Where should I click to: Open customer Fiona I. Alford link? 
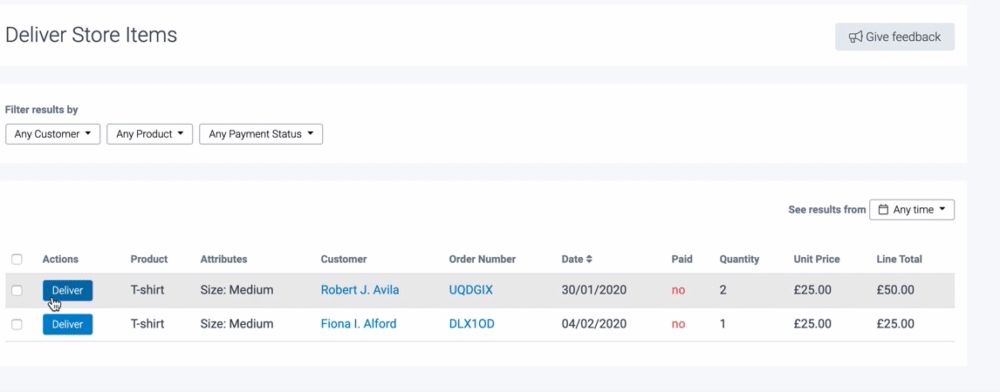358,324
